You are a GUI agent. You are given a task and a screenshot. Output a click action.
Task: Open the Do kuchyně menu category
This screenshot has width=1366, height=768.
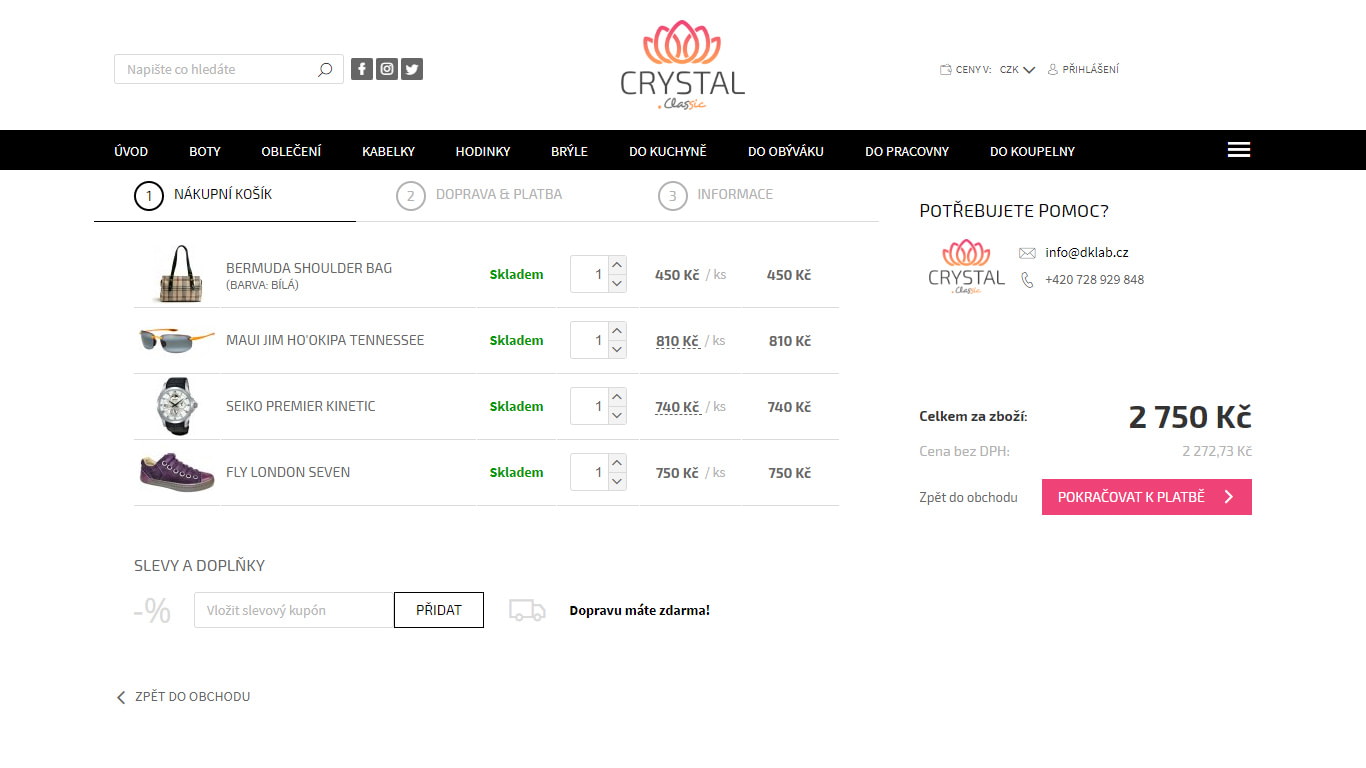(668, 151)
